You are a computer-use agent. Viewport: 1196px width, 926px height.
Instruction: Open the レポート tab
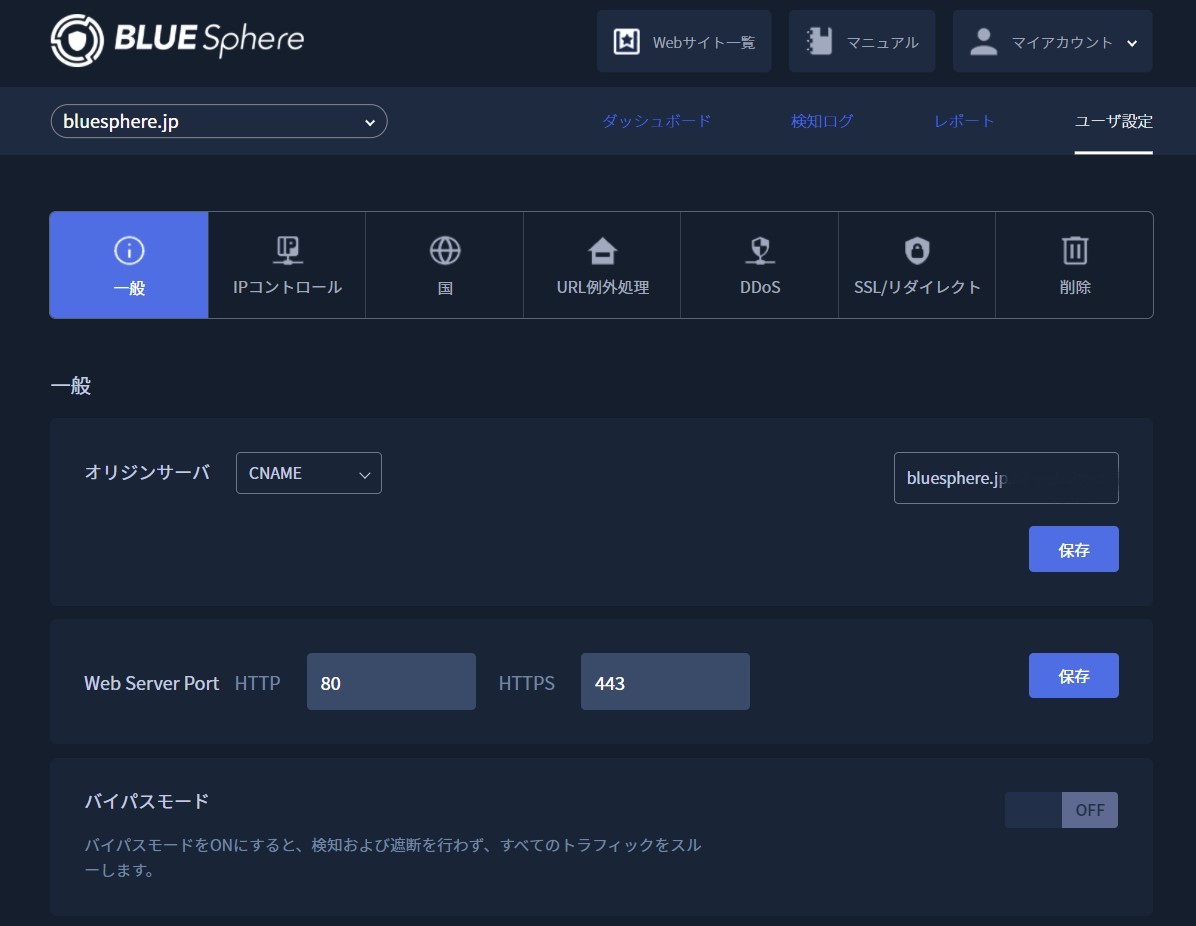(964, 121)
